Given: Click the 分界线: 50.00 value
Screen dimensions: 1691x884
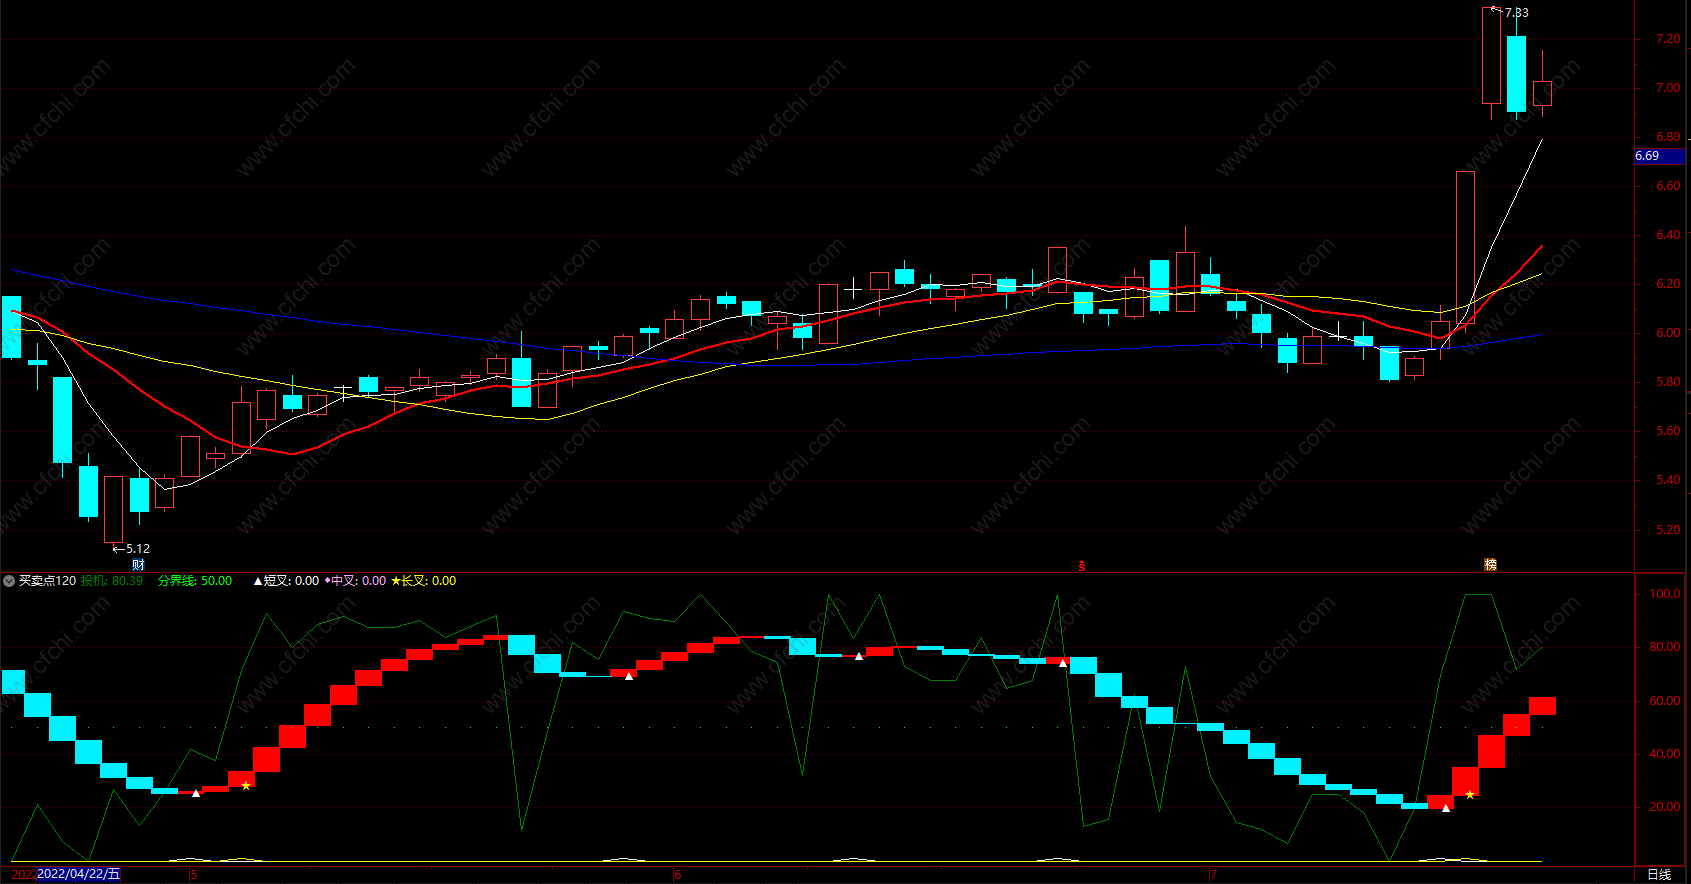Looking at the screenshot, I should click(x=195, y=581).
